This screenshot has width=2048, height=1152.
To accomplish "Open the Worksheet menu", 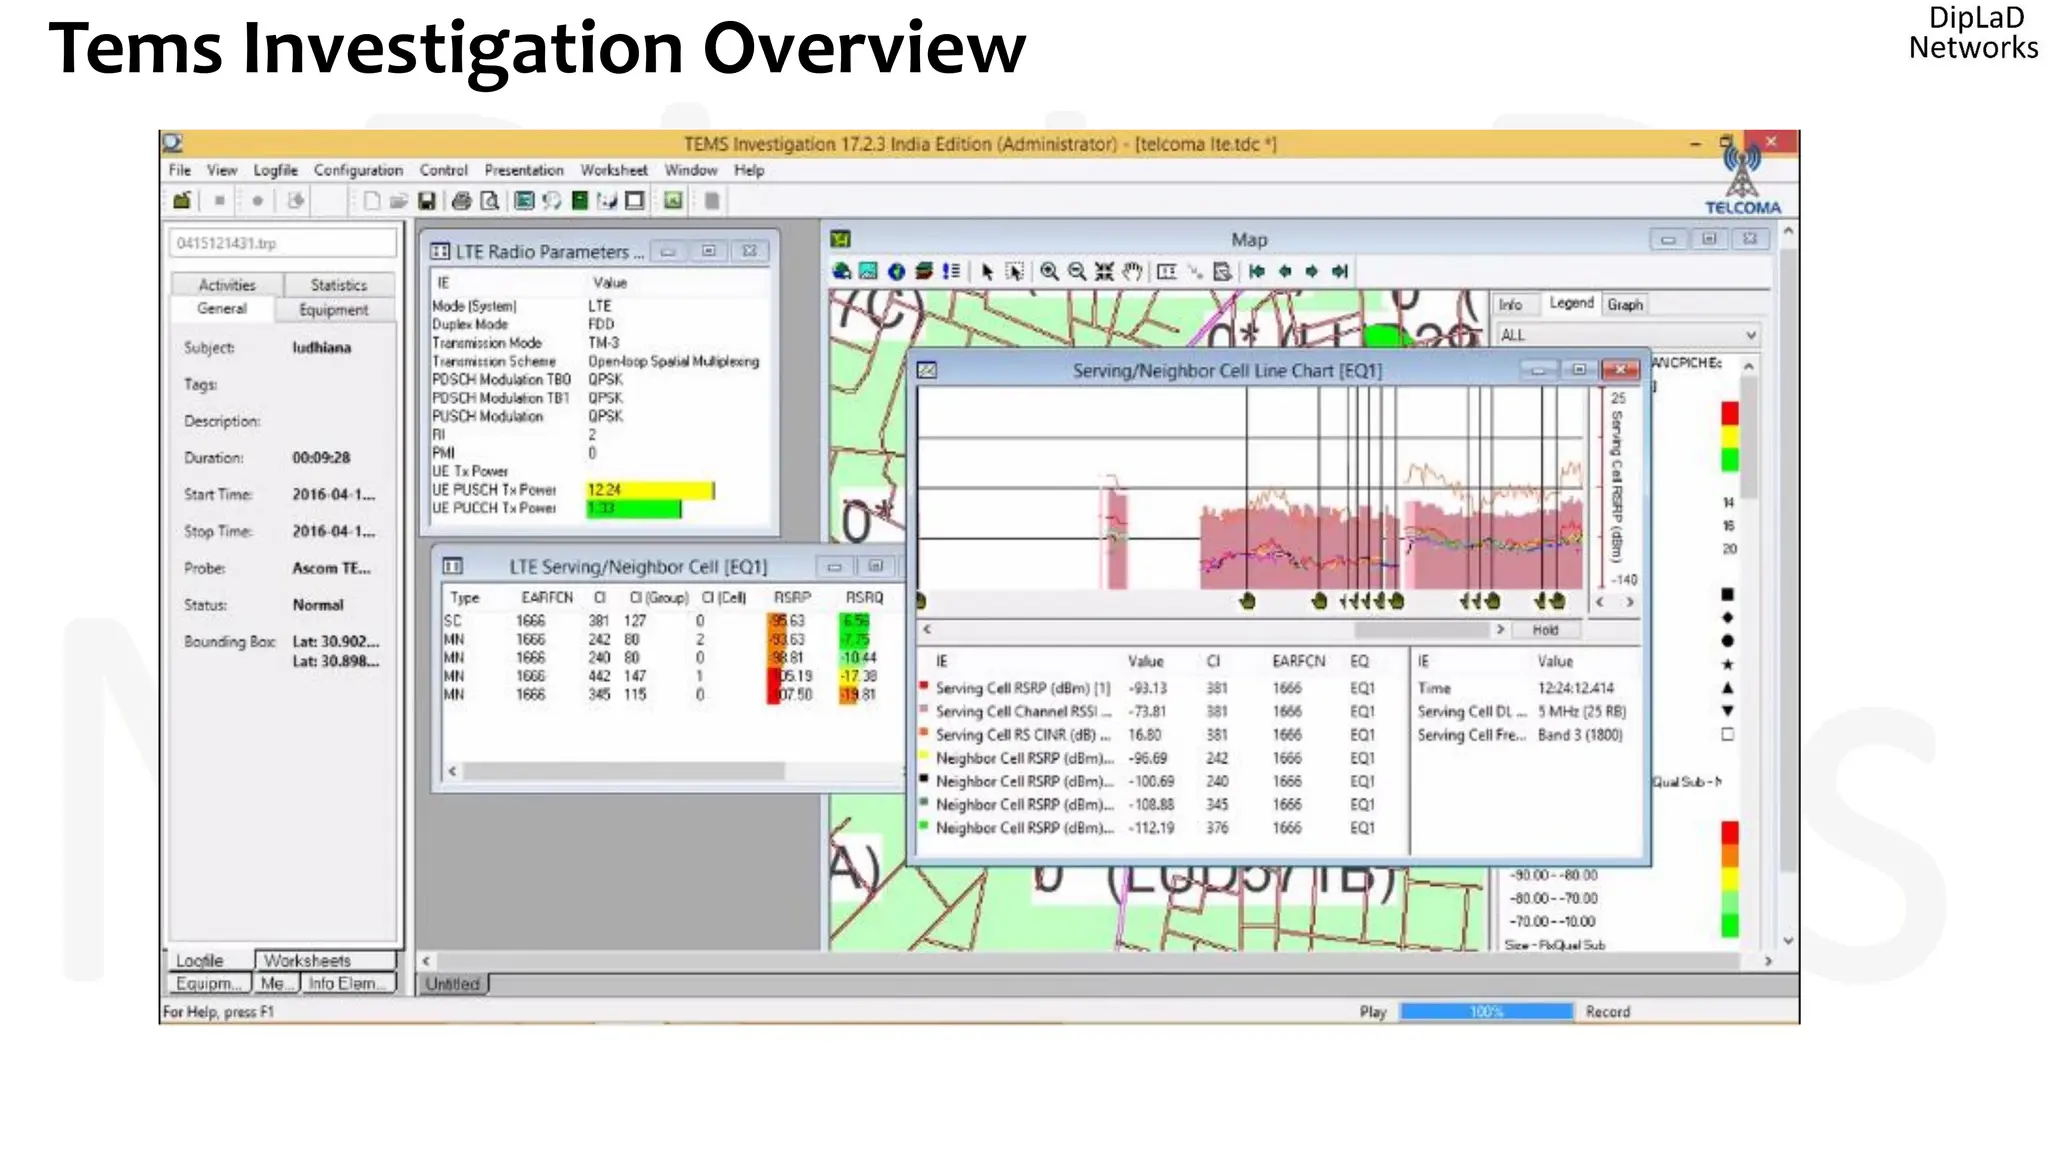I will tap(614, 170).
